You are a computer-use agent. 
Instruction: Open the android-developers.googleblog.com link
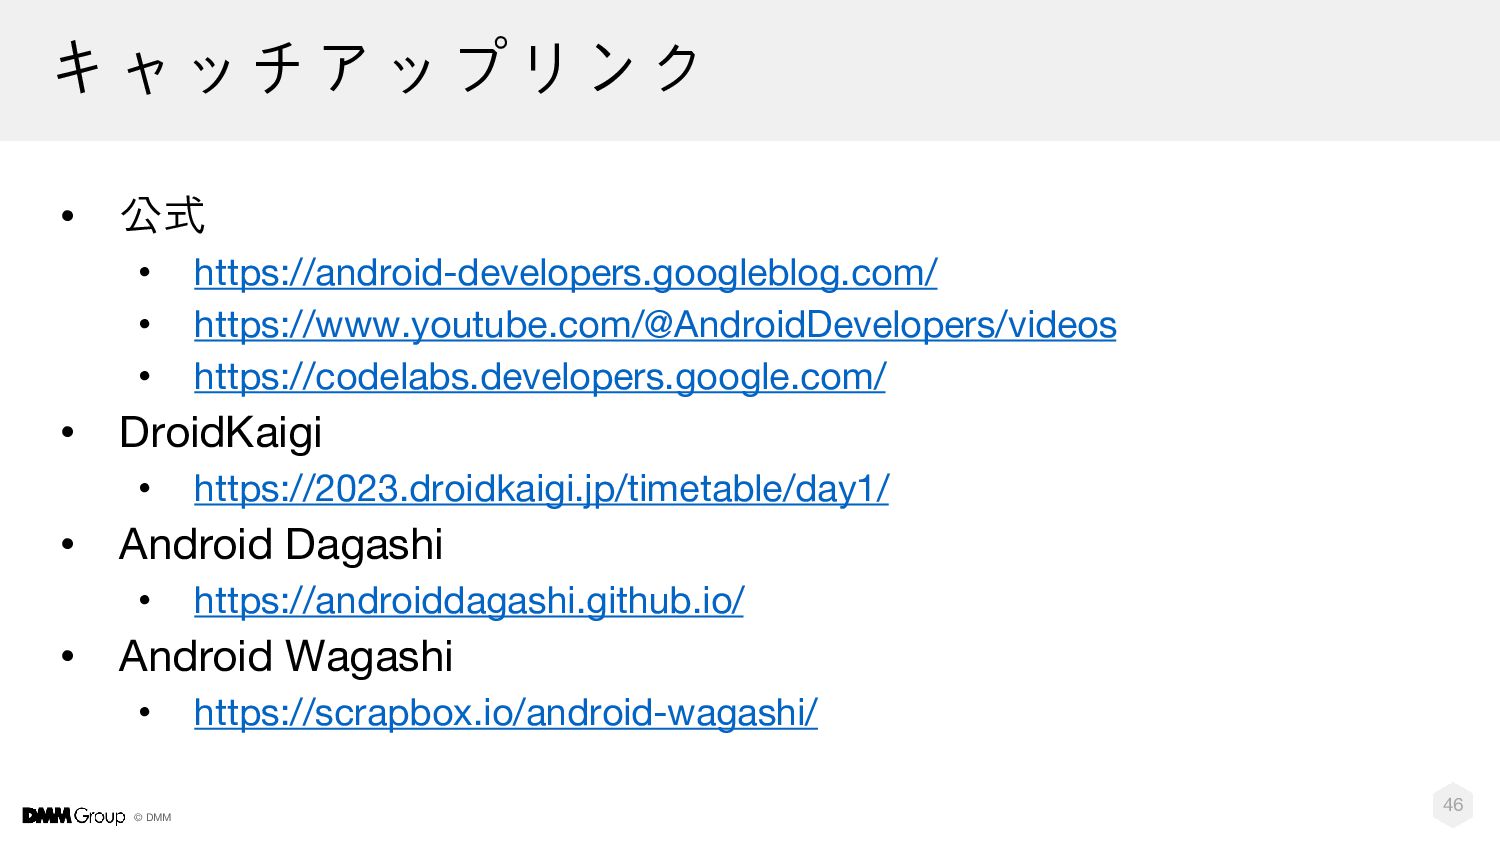click(x=566, y=273)
